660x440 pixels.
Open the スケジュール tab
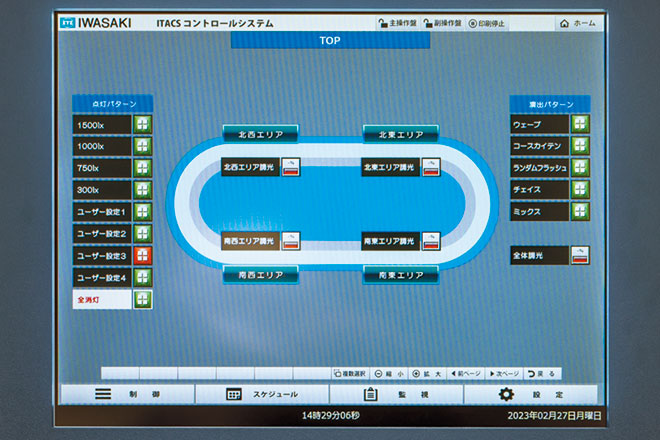pyautogui.click(x=262, y=394)
